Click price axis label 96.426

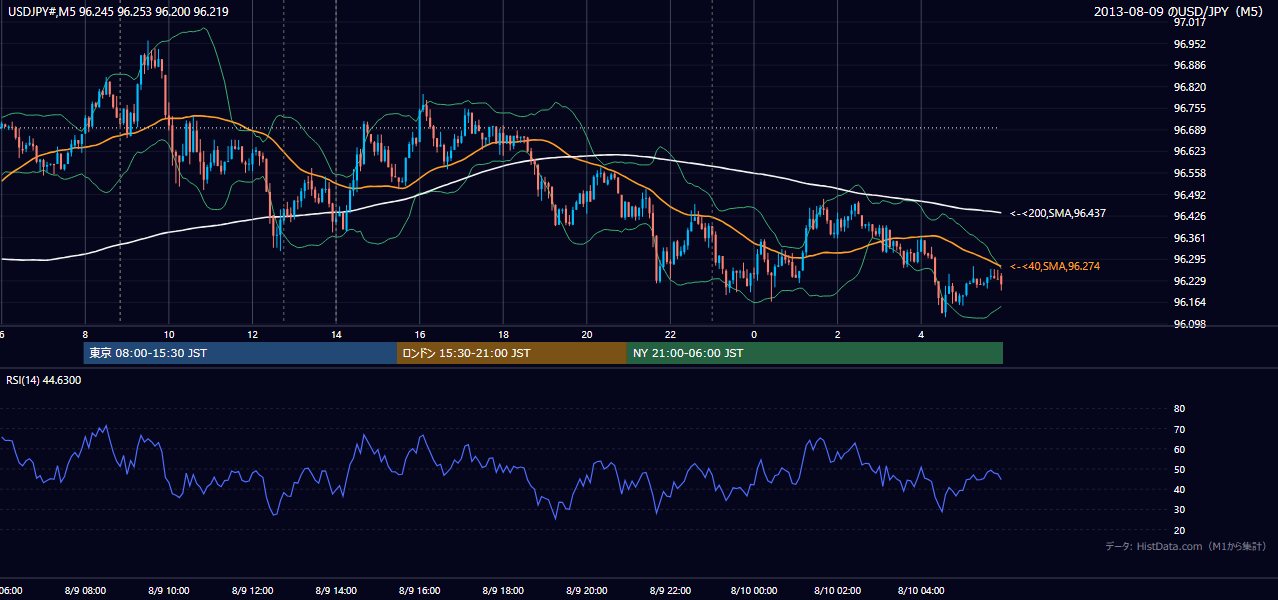pyautogui.click(x=1189, y=216)
